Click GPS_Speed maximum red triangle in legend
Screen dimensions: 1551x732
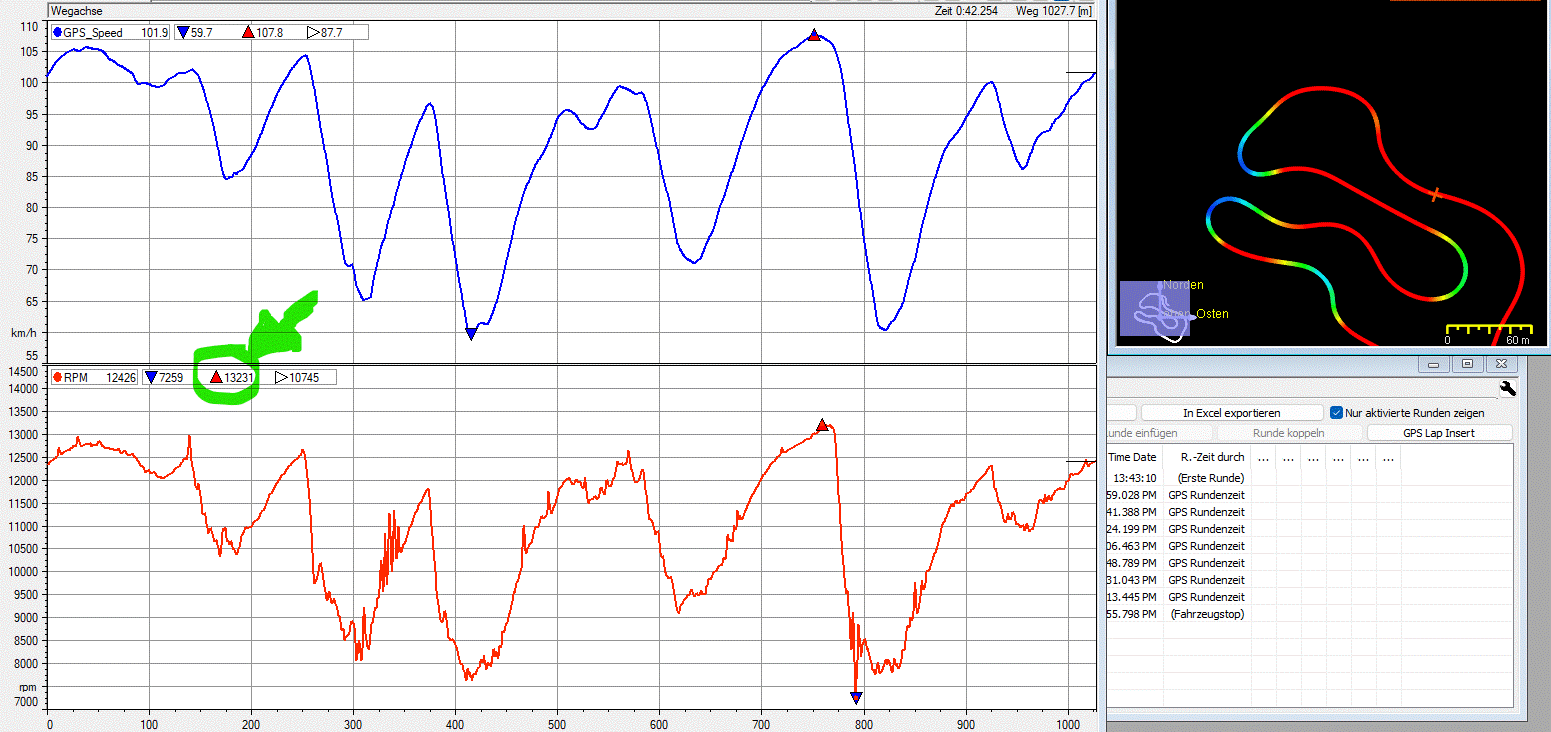(x=248, y=33)
